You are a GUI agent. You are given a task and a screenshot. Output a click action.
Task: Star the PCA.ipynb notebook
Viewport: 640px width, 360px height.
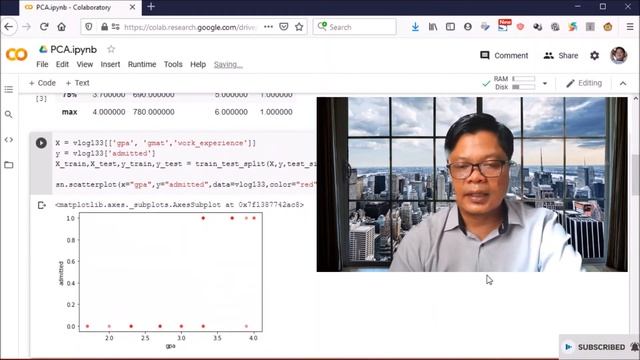pos(111,49)
